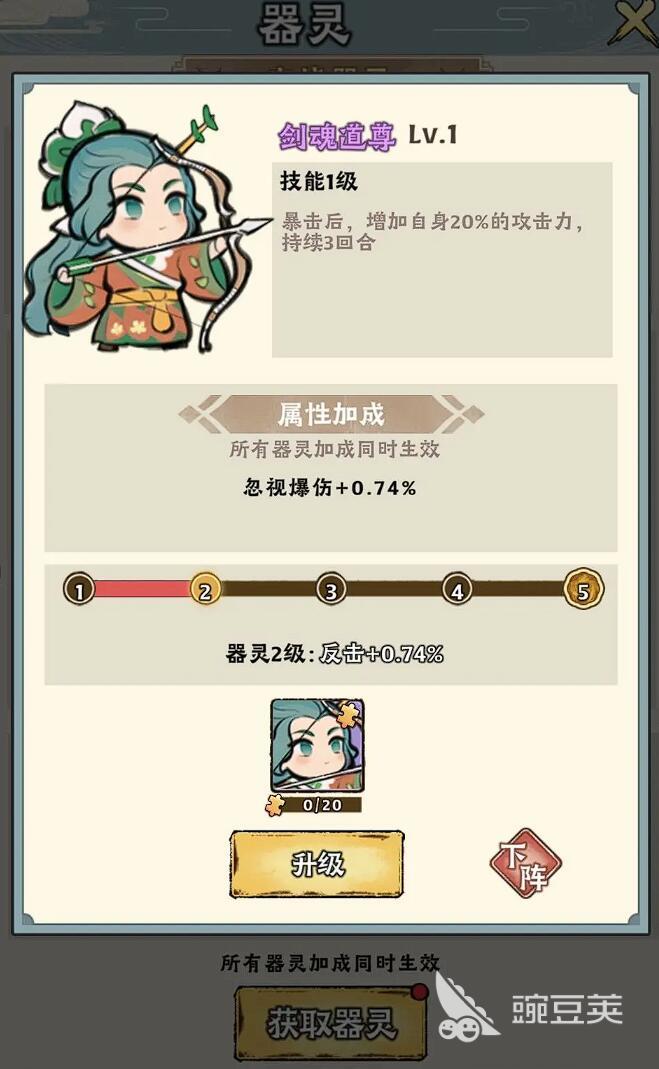This screenshot has width=659, height=1069.
Task: Open 获取器灵 button at bottom
Action: pos(331,1024)
